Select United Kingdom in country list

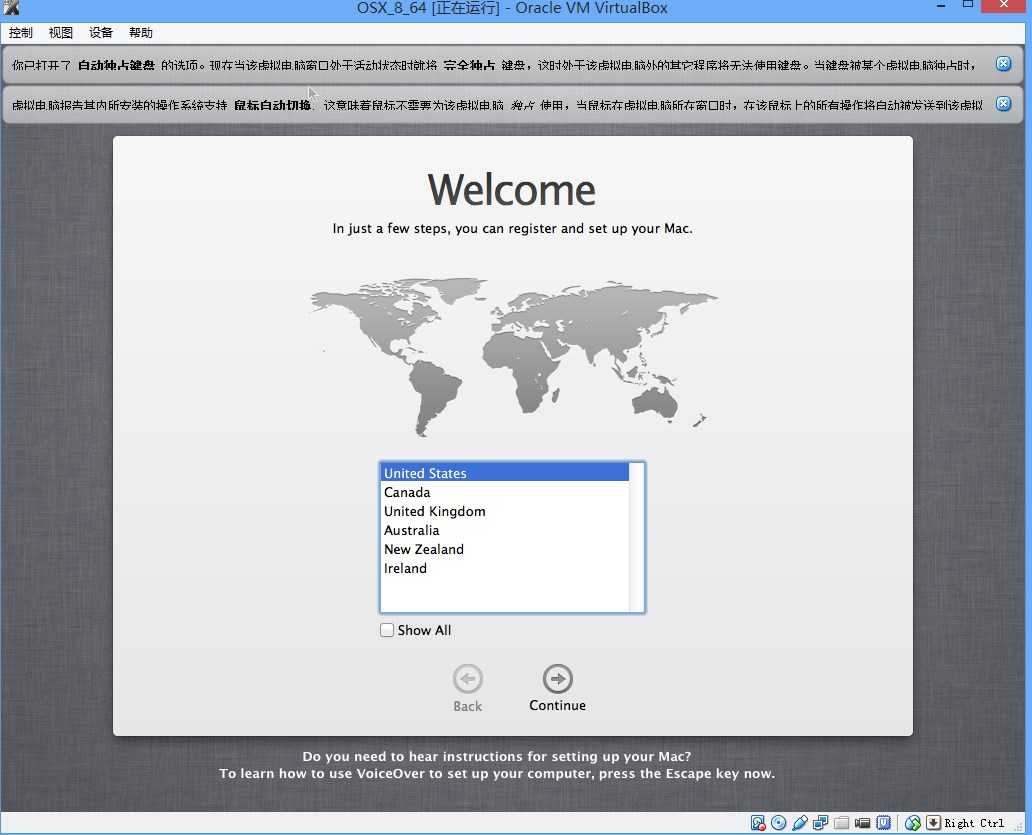coord(505,511)
